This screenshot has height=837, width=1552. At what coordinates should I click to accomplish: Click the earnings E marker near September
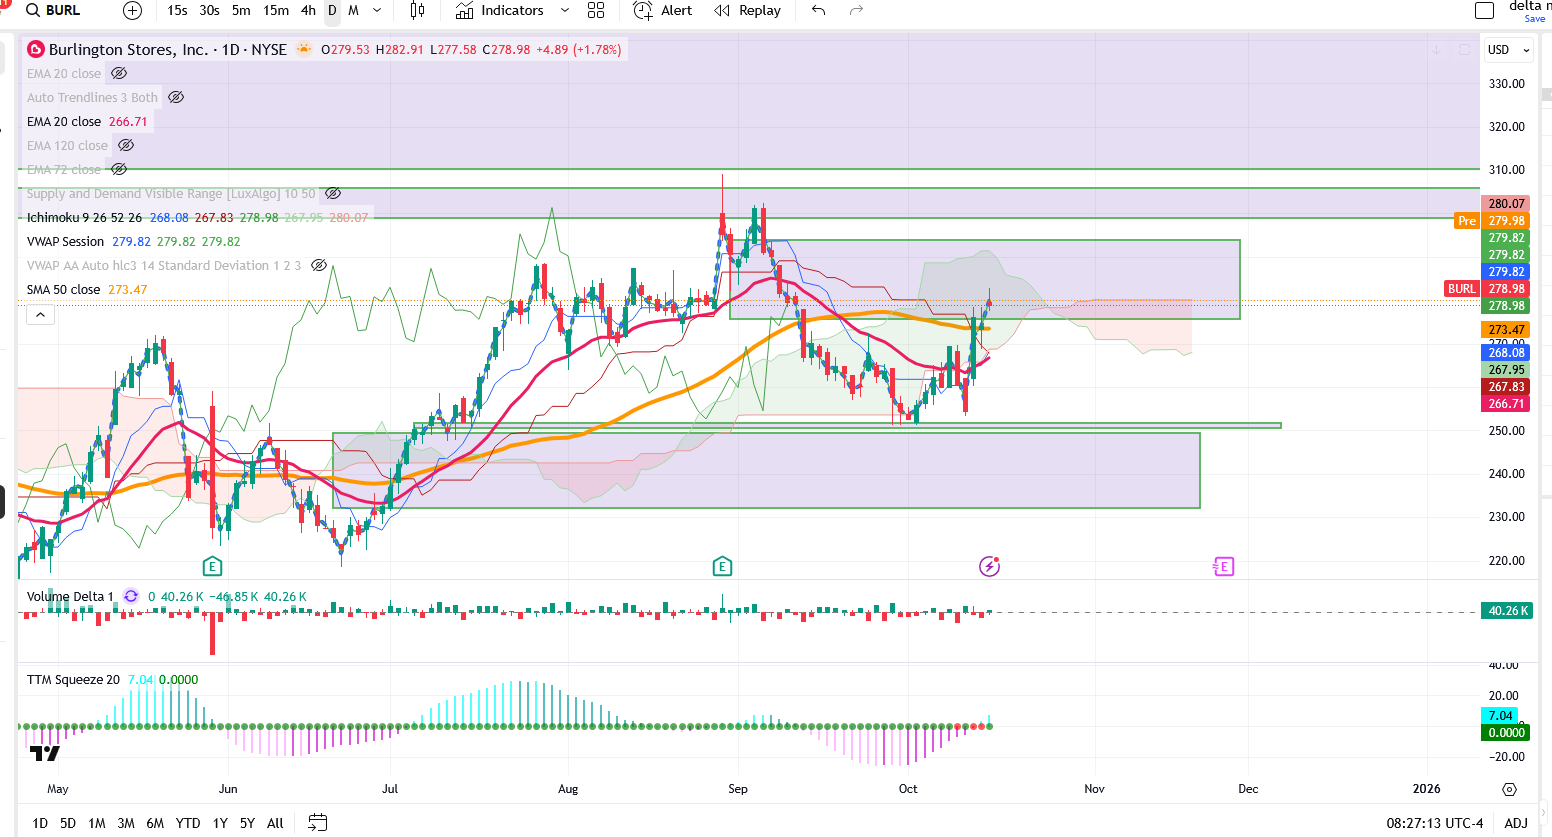click(x=722, y=567)
